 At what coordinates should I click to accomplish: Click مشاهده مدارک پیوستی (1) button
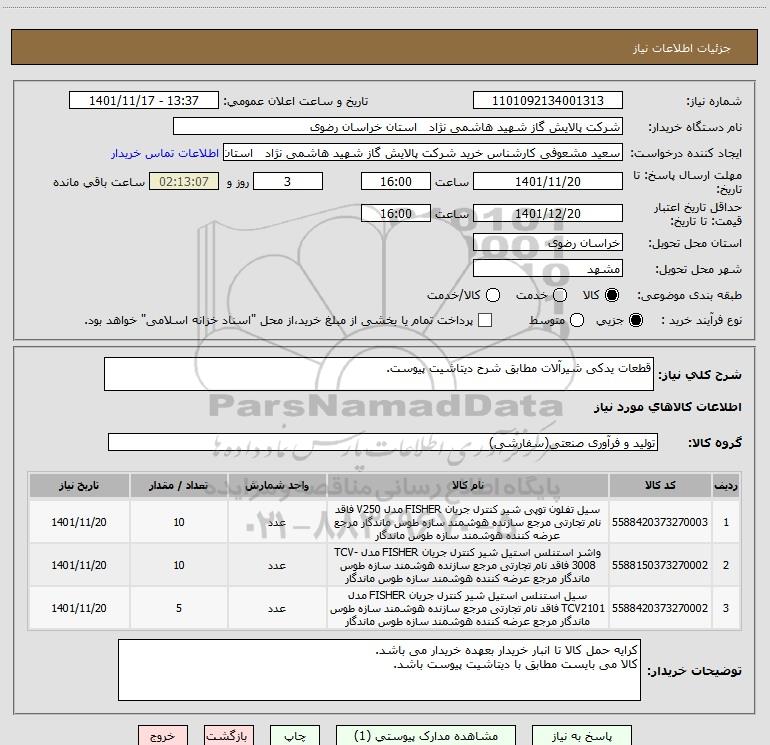[x=426, y=736]
